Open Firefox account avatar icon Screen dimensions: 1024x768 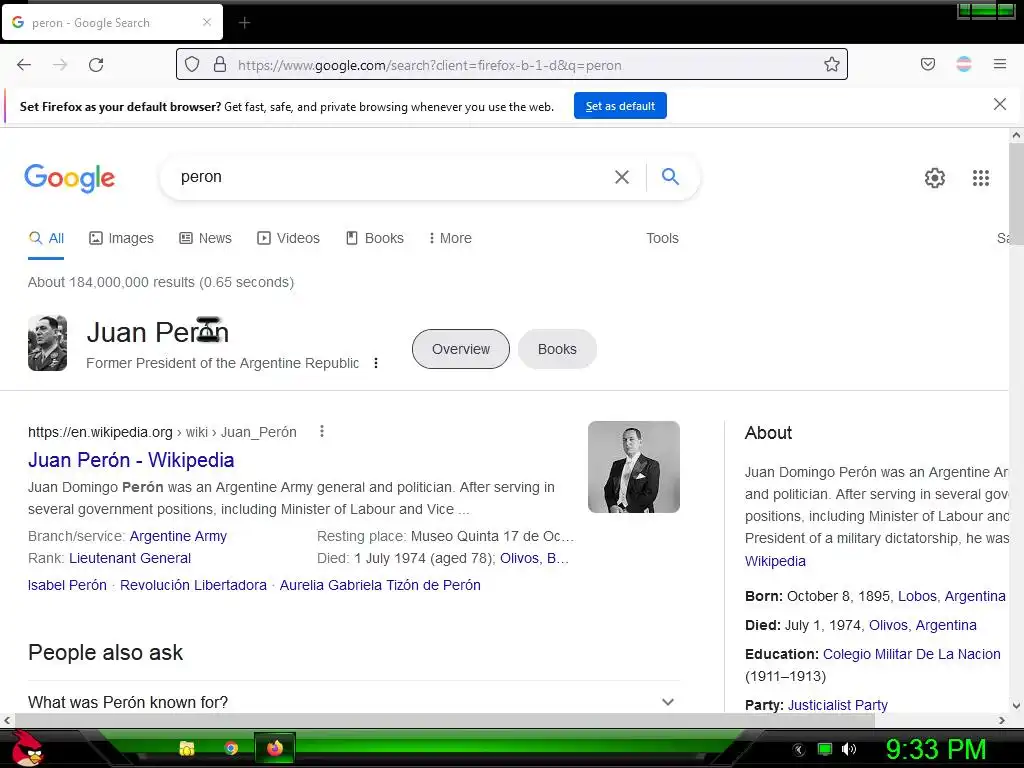[x=964, y=64]
